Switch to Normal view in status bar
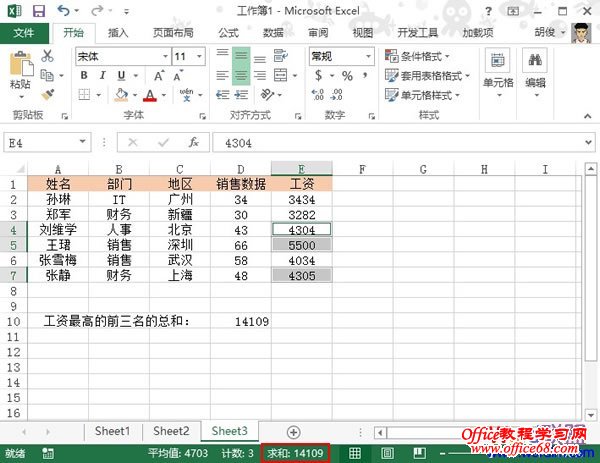The image size is (600, 463). click(355, 453)
